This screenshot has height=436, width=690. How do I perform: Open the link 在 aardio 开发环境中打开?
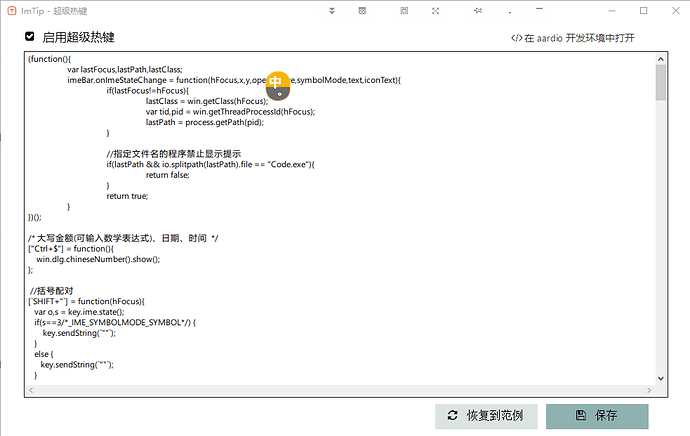(573, 38)
